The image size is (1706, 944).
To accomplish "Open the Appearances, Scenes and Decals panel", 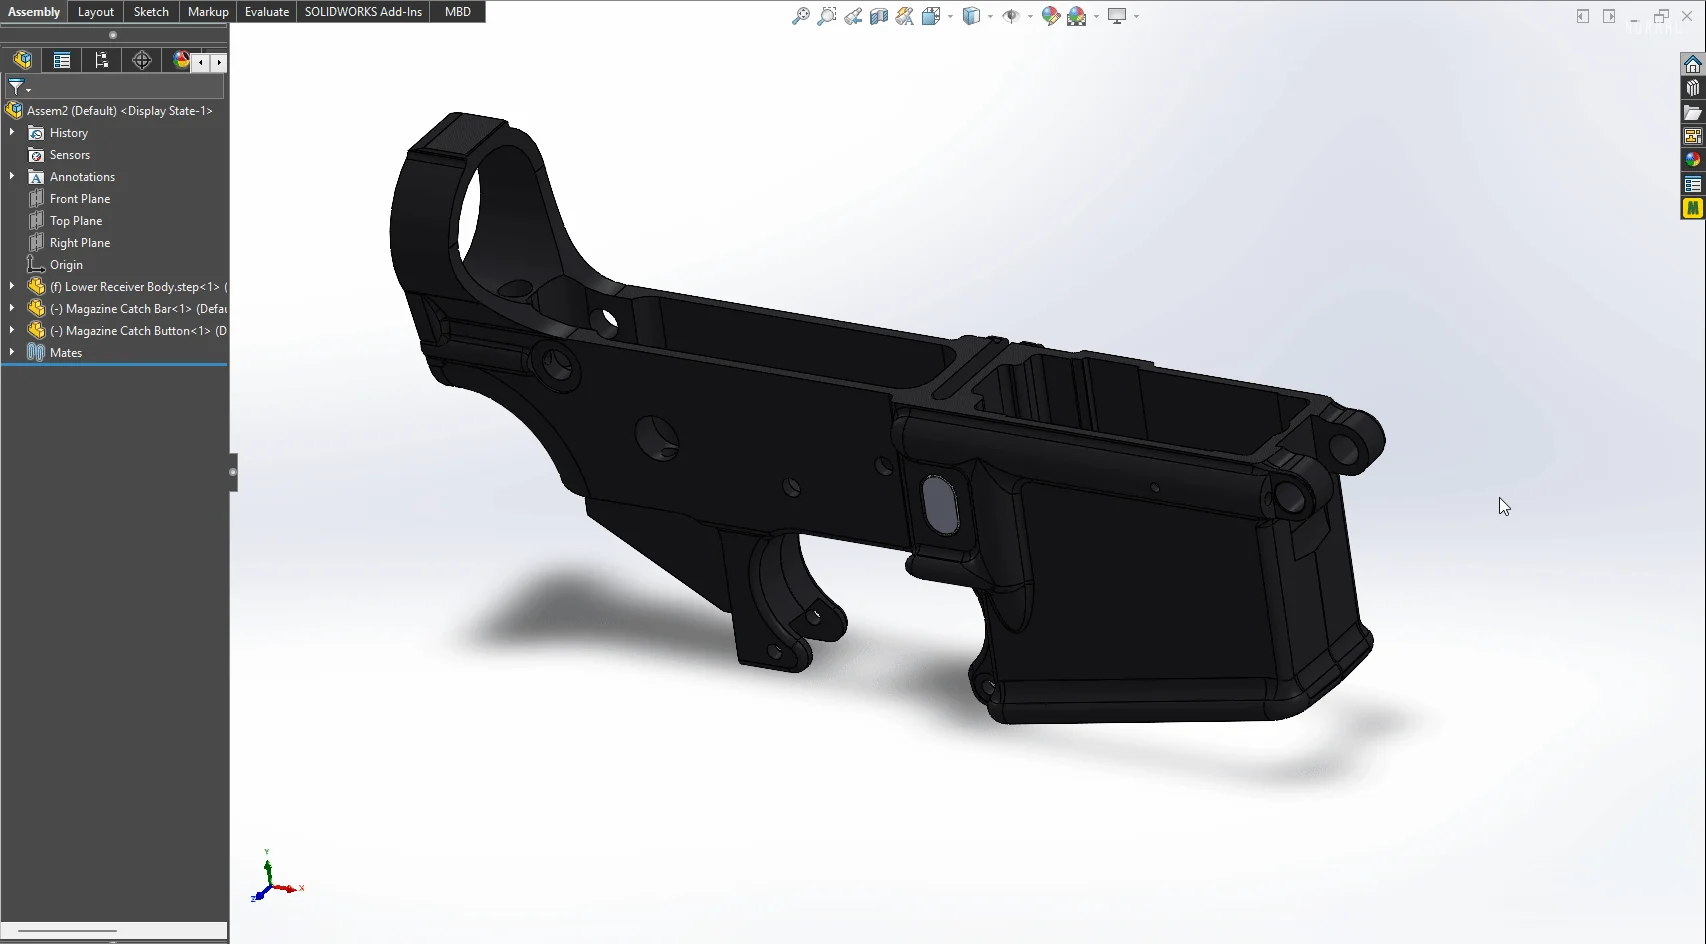I will 1692,159.
